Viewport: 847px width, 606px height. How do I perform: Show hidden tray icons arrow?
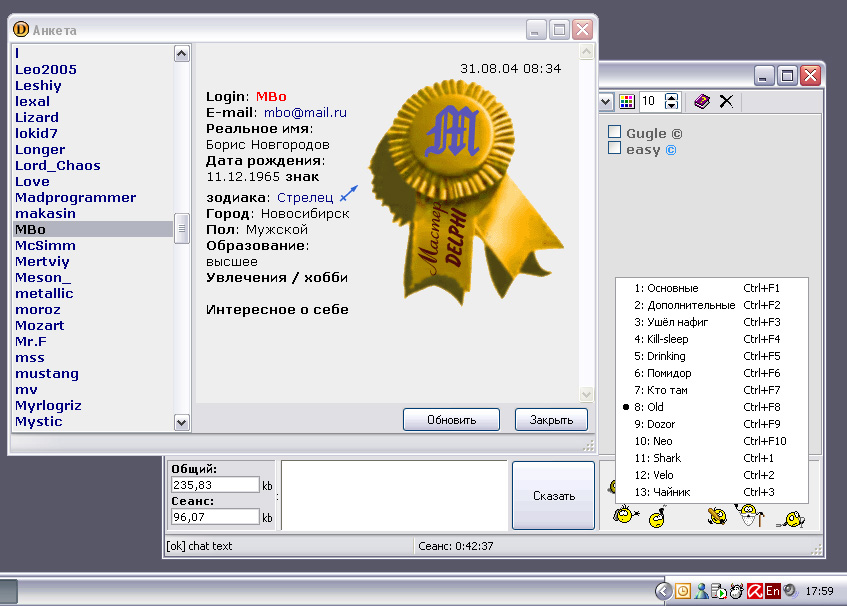tap(664, 591)
